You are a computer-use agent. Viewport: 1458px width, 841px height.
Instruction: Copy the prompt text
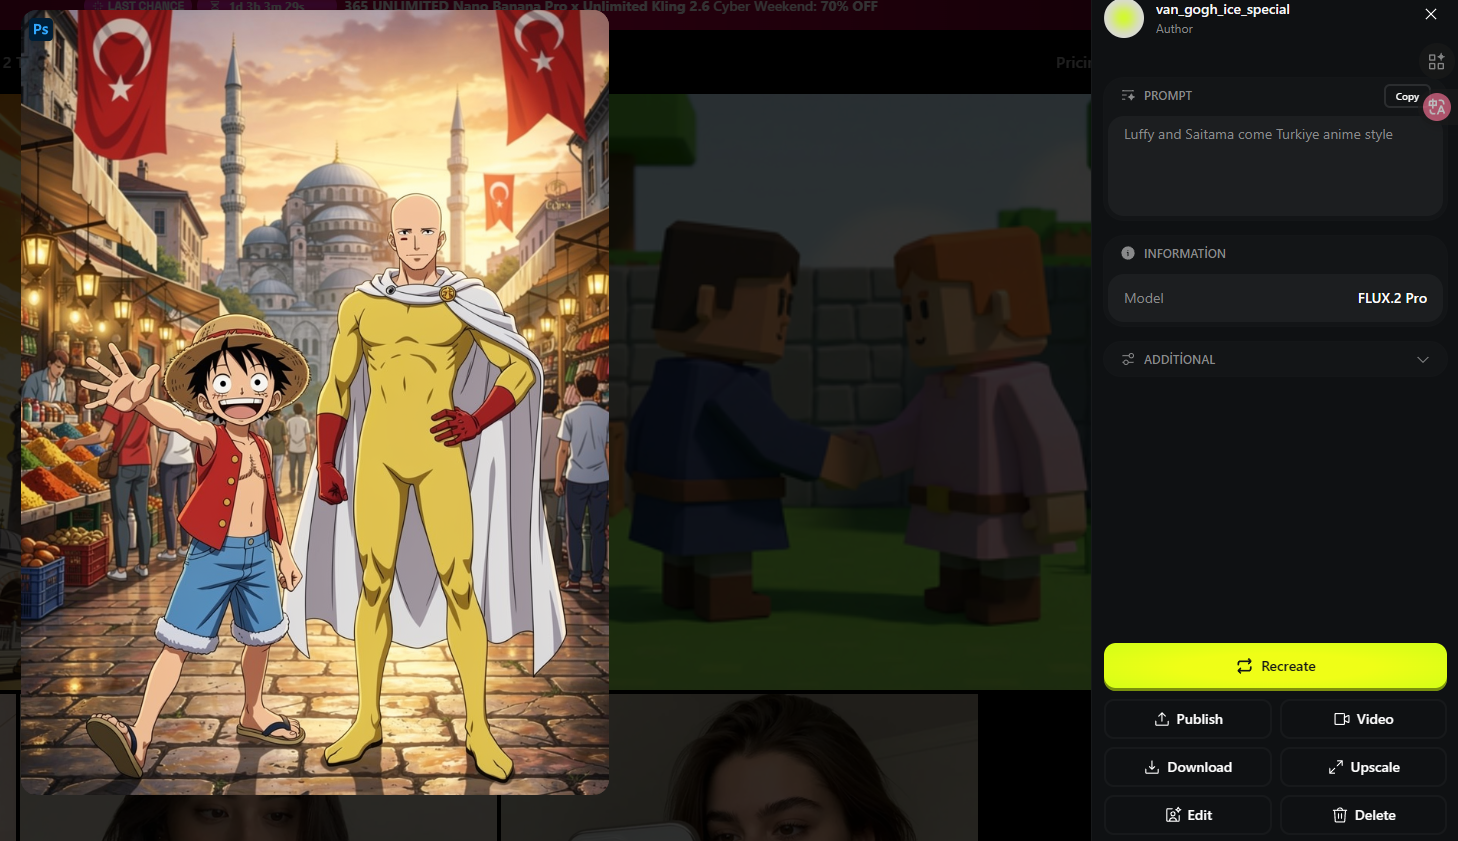point(1406,97)
